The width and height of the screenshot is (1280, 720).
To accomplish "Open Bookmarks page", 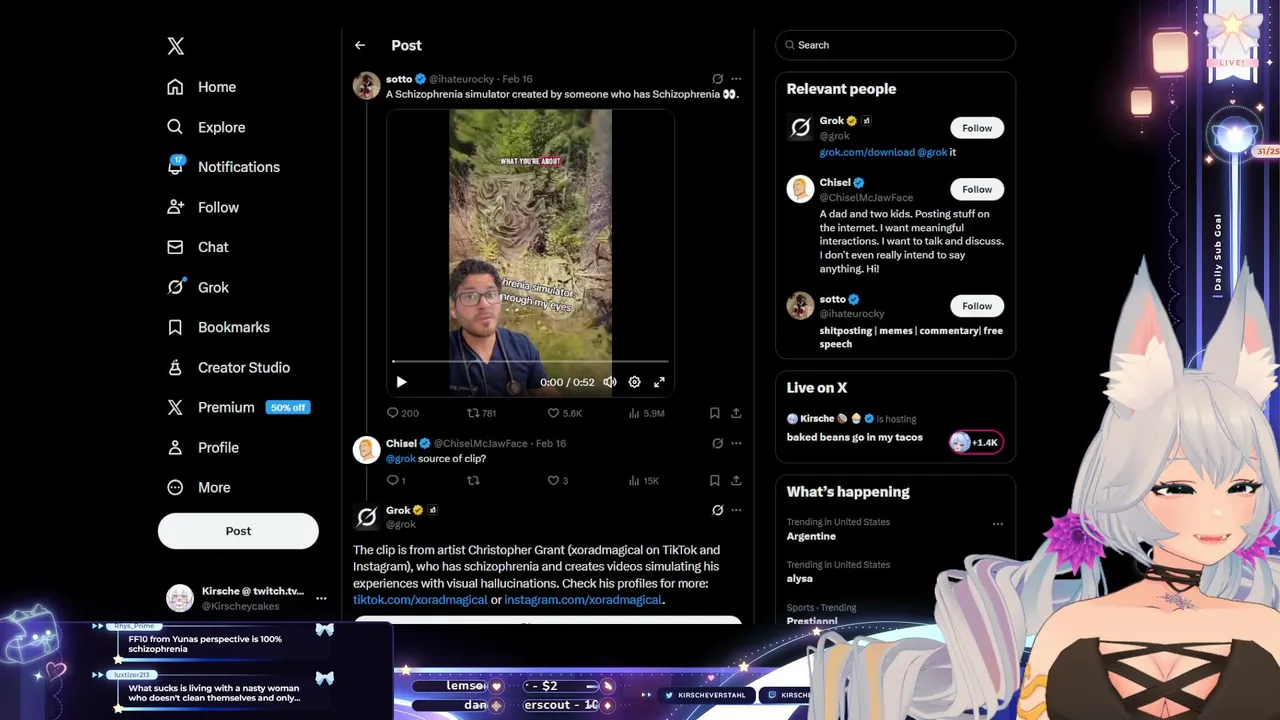I will point(218,327).
